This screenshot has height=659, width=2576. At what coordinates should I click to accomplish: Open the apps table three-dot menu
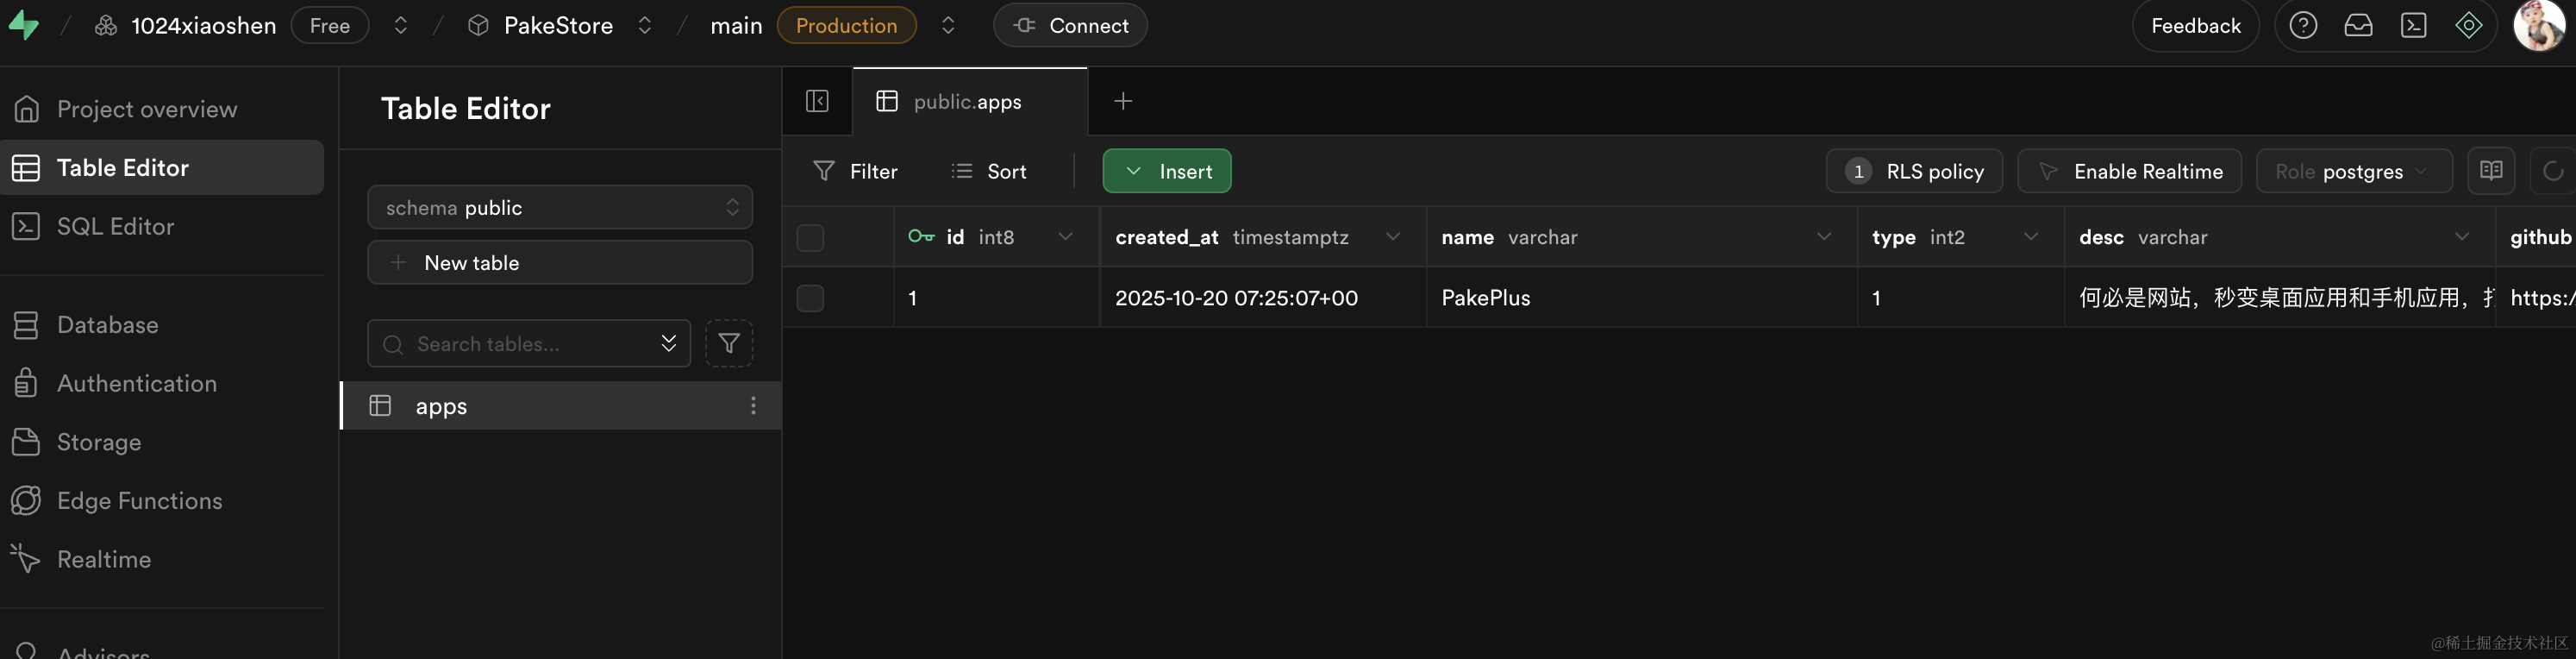coord(753,405)
